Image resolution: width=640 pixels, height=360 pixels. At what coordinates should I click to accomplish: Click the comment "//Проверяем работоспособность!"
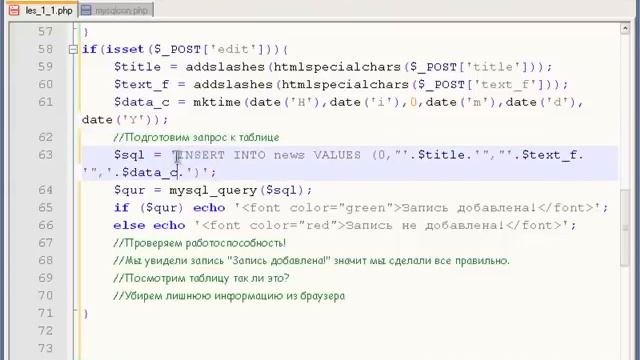coord(200,243)
